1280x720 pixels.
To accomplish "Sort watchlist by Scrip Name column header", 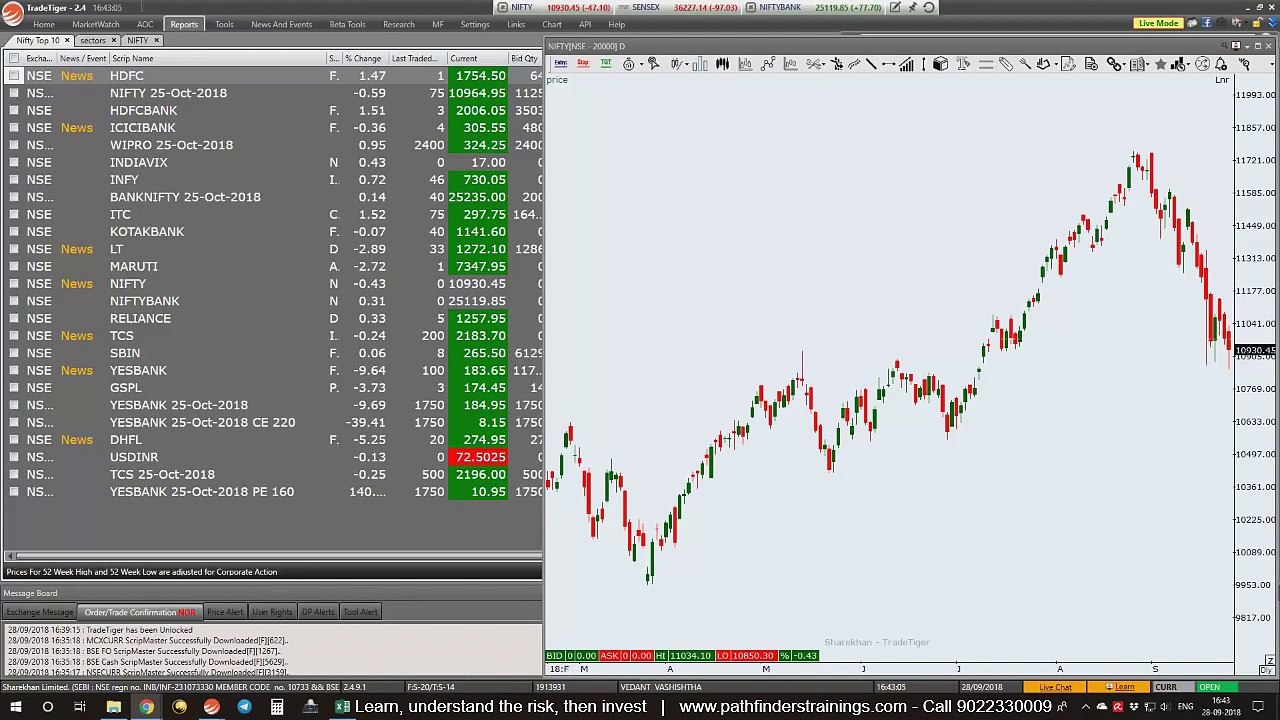I will [x=133, y=58].
